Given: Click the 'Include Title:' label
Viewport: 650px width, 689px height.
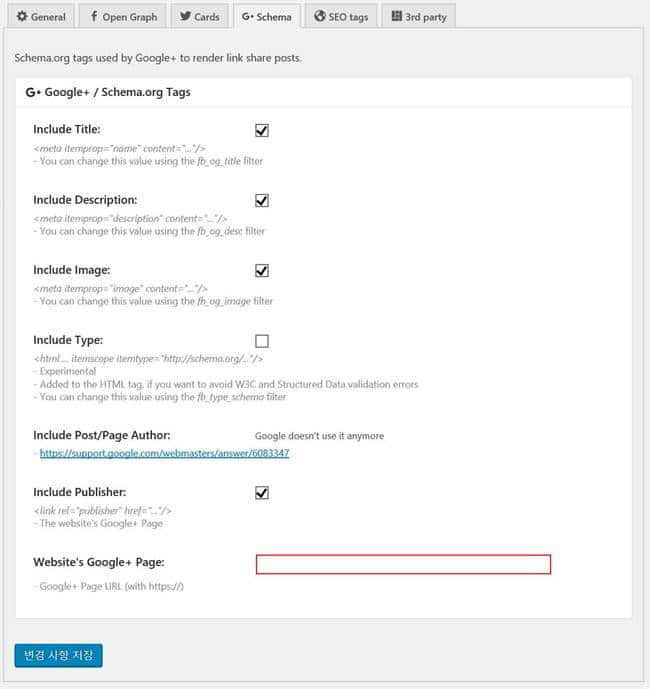Looking at the screenshot, I should coord(67,130).
